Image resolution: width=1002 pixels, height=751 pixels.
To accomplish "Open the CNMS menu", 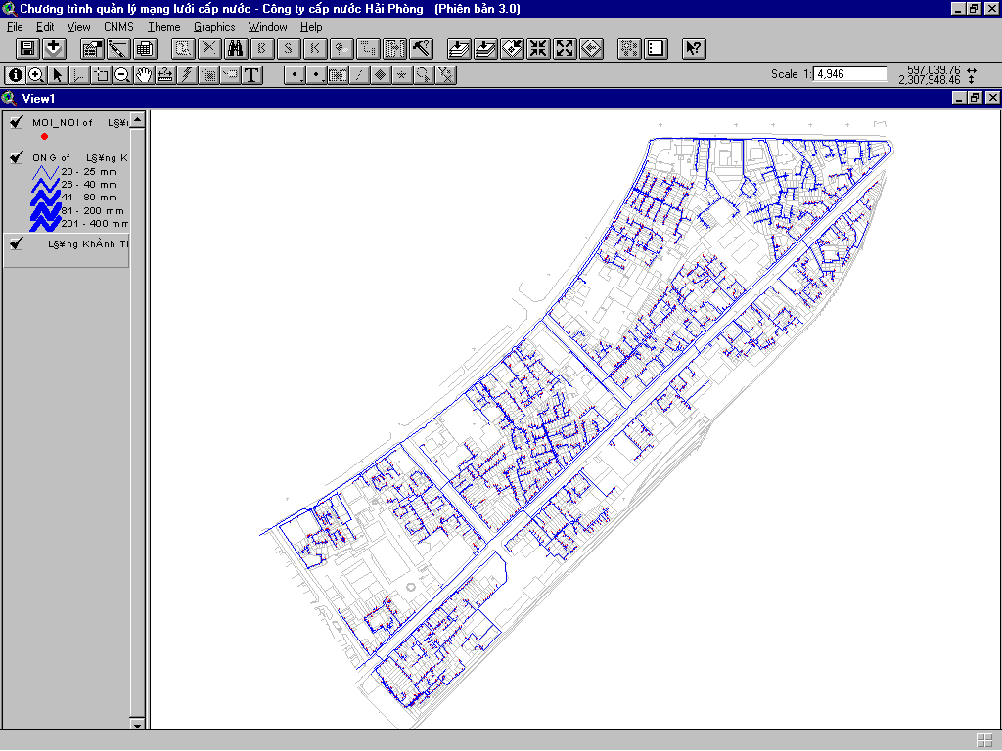I will (x=118, y=27).
